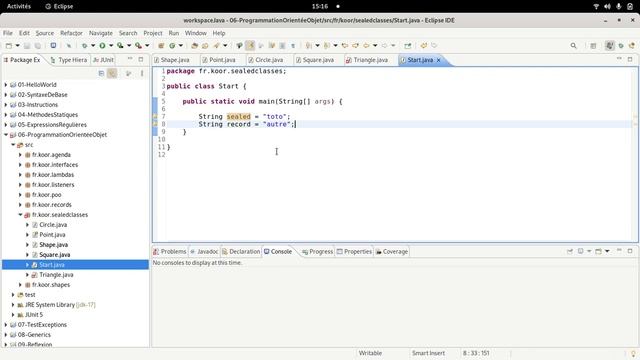
Task: Open the Source menu
Action: point(44,33)
